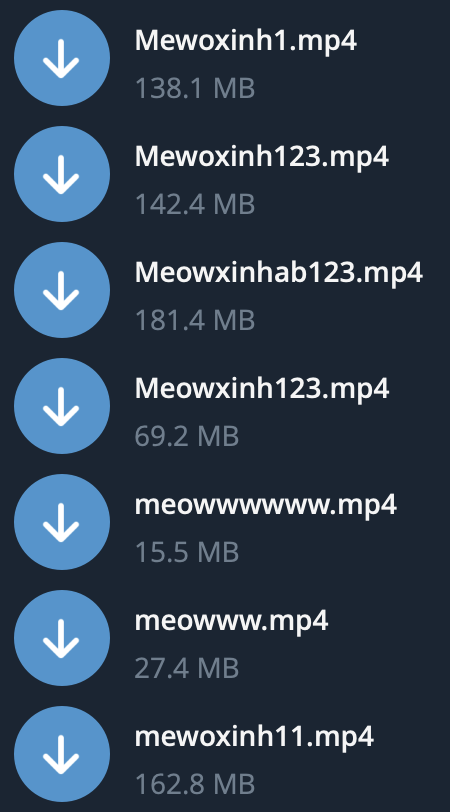This screenshot has height=812, width=450.
Task: Download Mewoxinh1.mp4 using its arrow icon
Action: tap(62, 58)
